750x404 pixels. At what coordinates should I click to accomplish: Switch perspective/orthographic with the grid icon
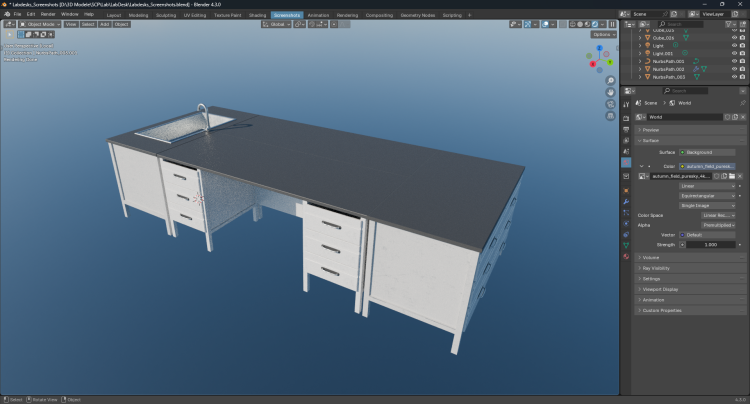click(x=610, y=116)
